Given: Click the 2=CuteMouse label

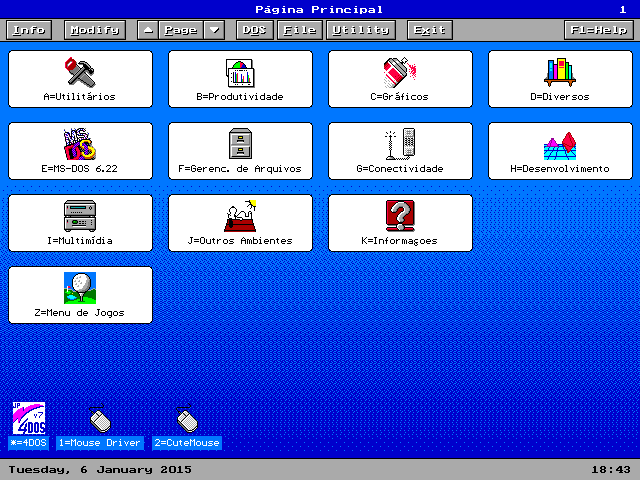Looking at the screenshot, I should pyautogui.click(x=187, y=443).
